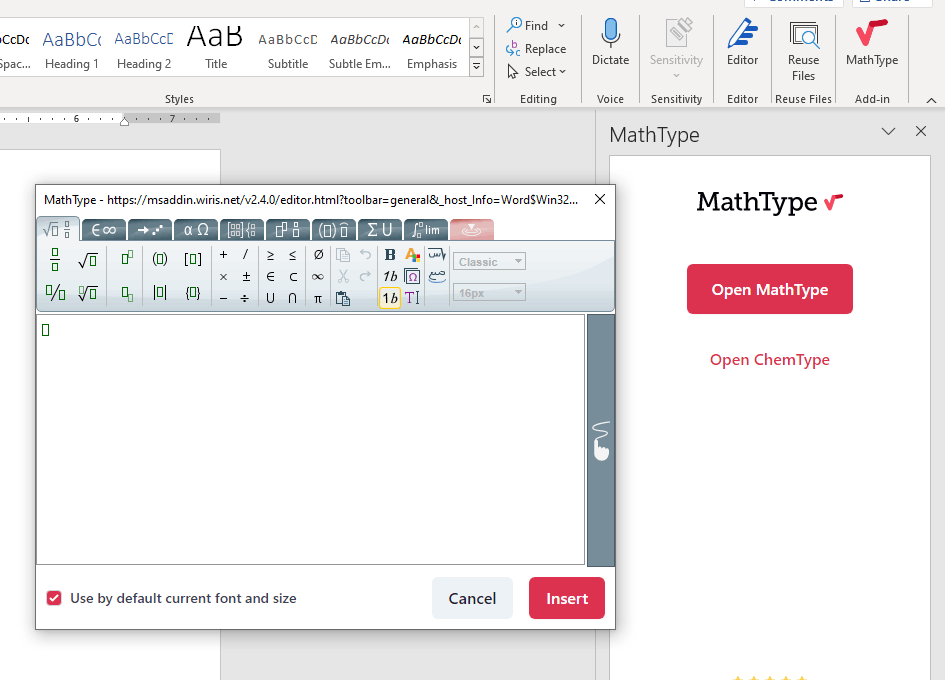Expand MathType pane options chevron
Screen dimensions: 945x680
click(x=888, y=131)
